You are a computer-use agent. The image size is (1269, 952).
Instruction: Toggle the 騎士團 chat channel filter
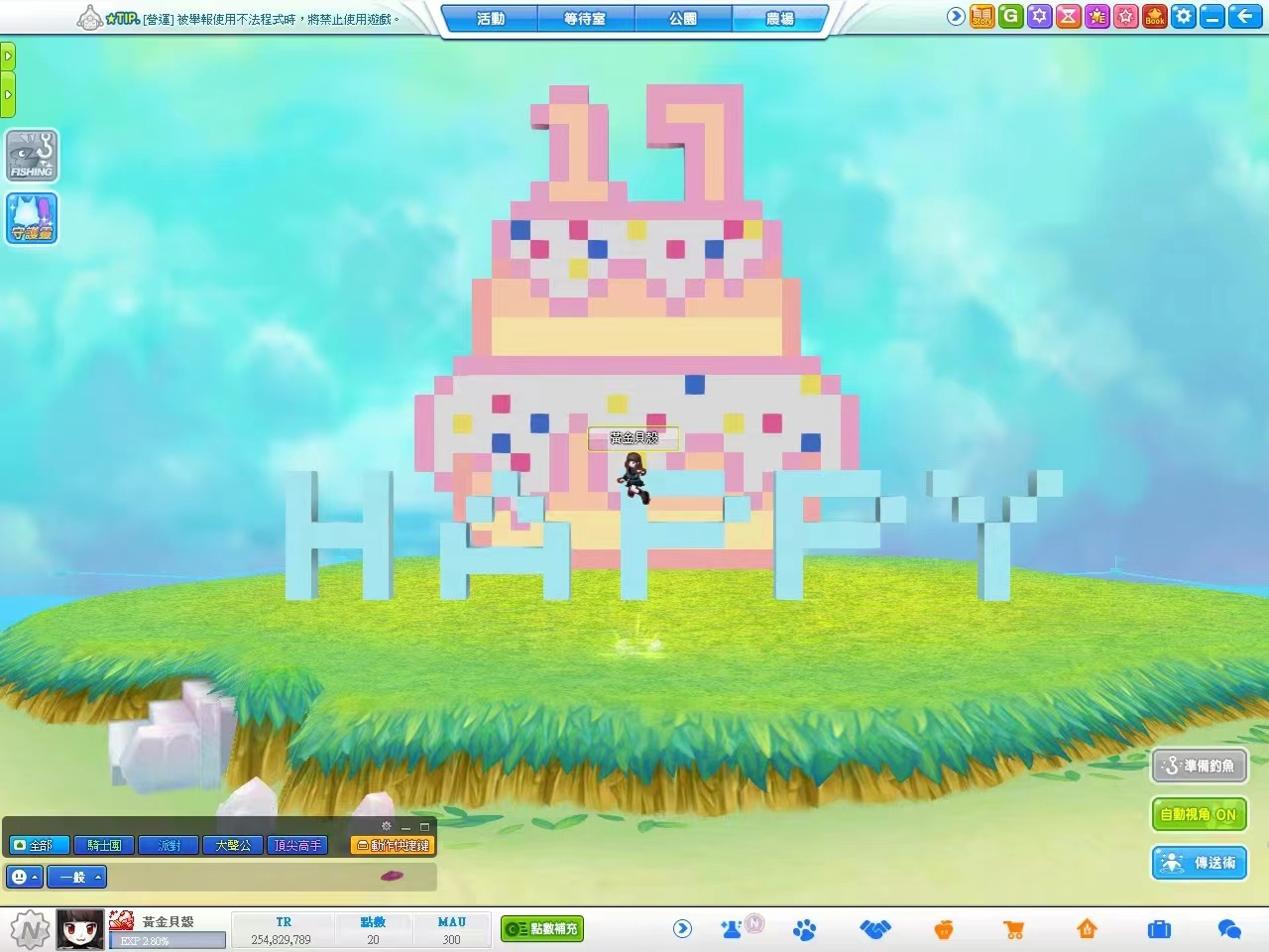pos(104,846)
